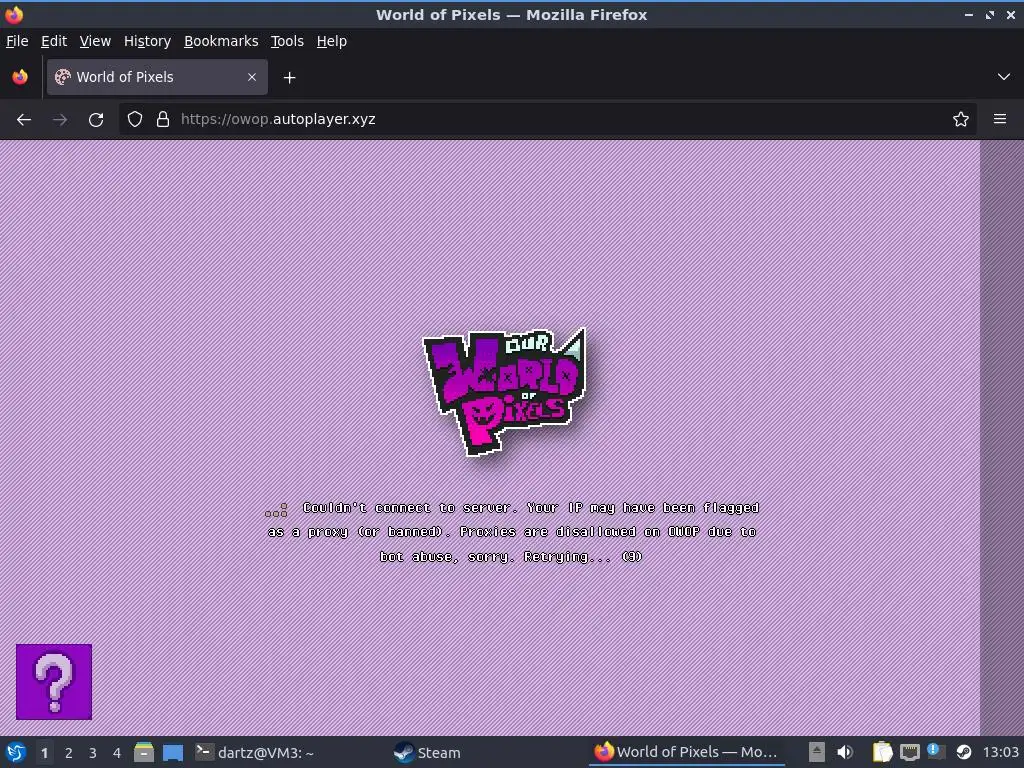Switch to workspace 2
Viewport: 1024px width, 768px height.
[x=69, y=753]
